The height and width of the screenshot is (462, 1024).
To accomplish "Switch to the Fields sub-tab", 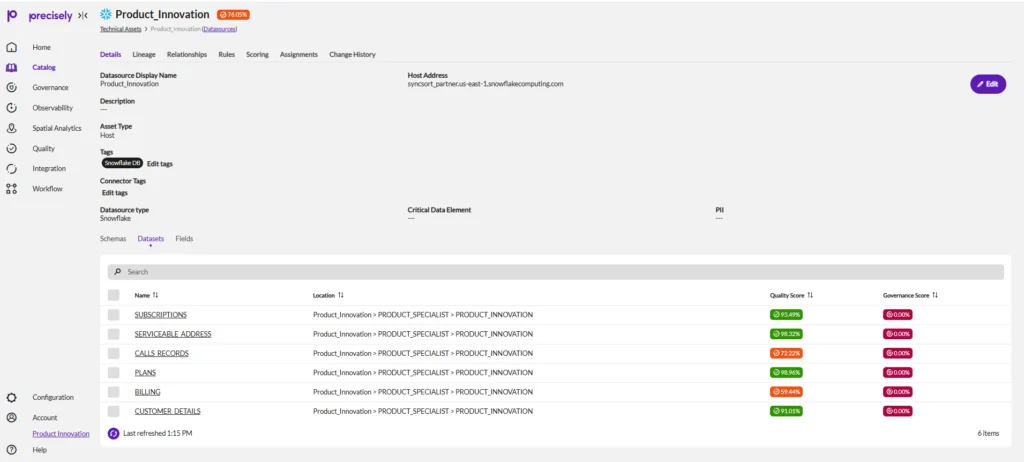I will pyautogui.click(x=184, y=239).
